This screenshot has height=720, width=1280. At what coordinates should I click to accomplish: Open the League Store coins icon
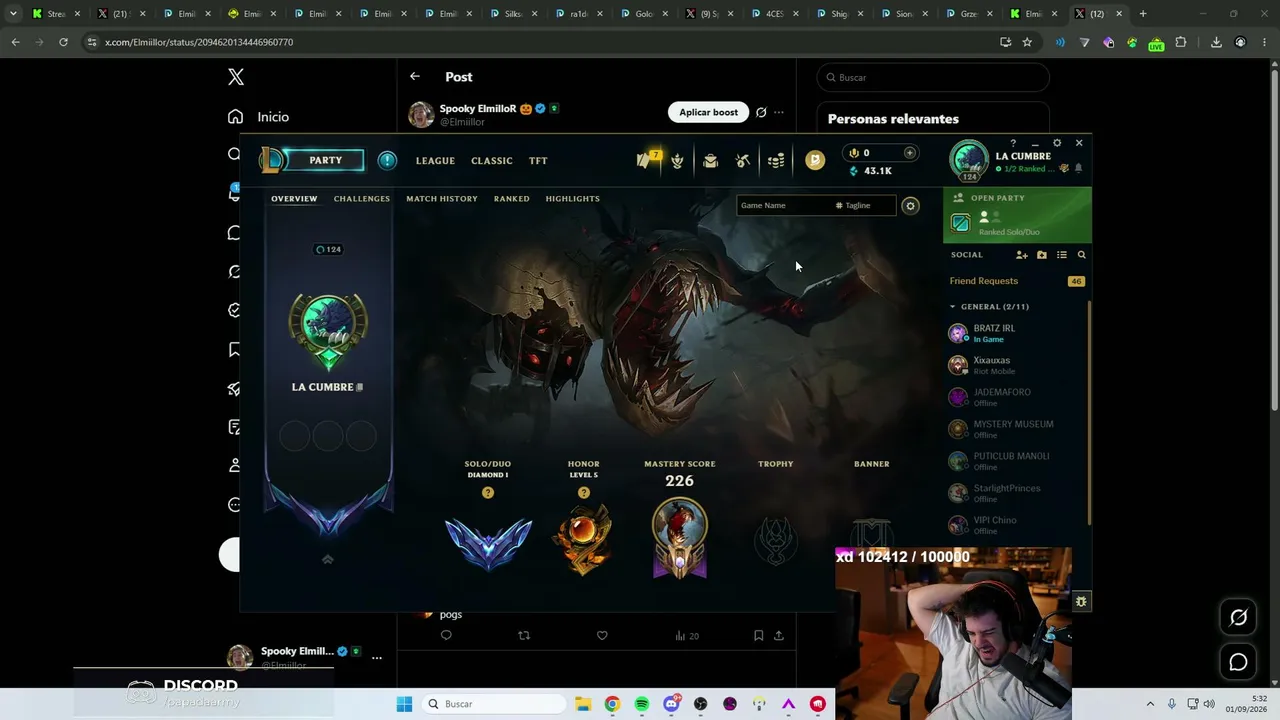coord(776,160)
